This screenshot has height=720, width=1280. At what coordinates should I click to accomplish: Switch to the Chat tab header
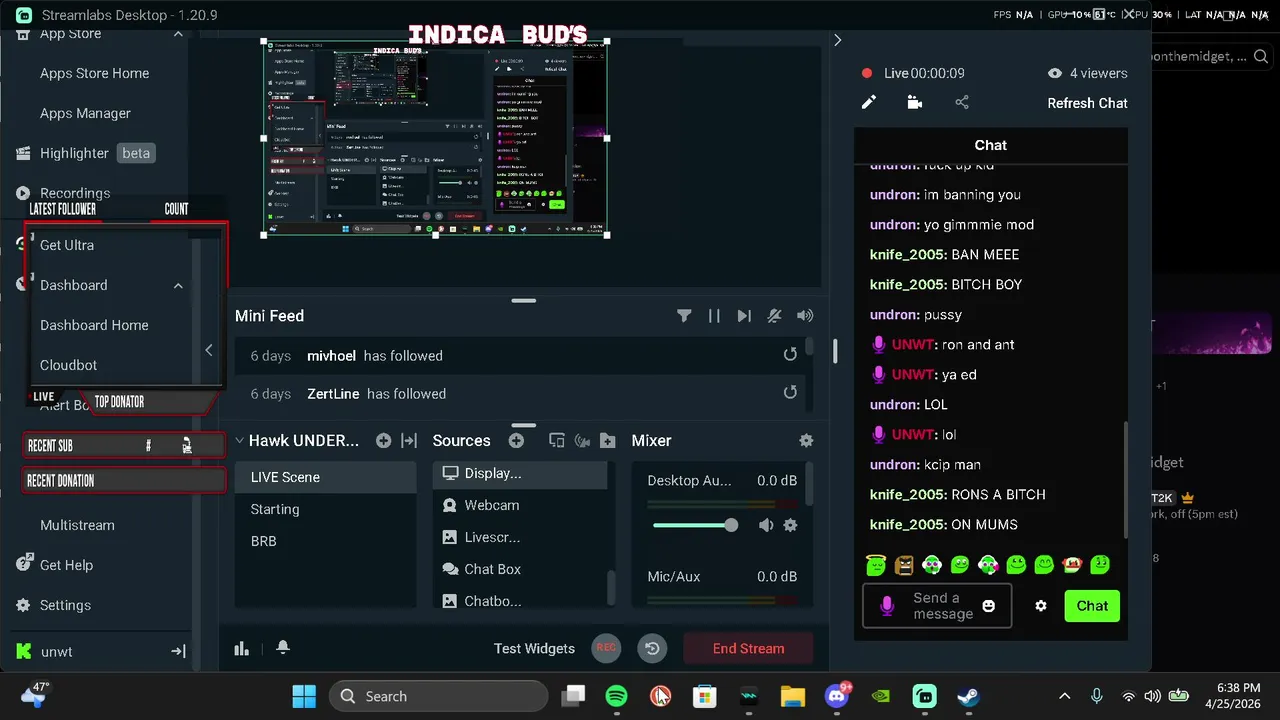(990, 145)
